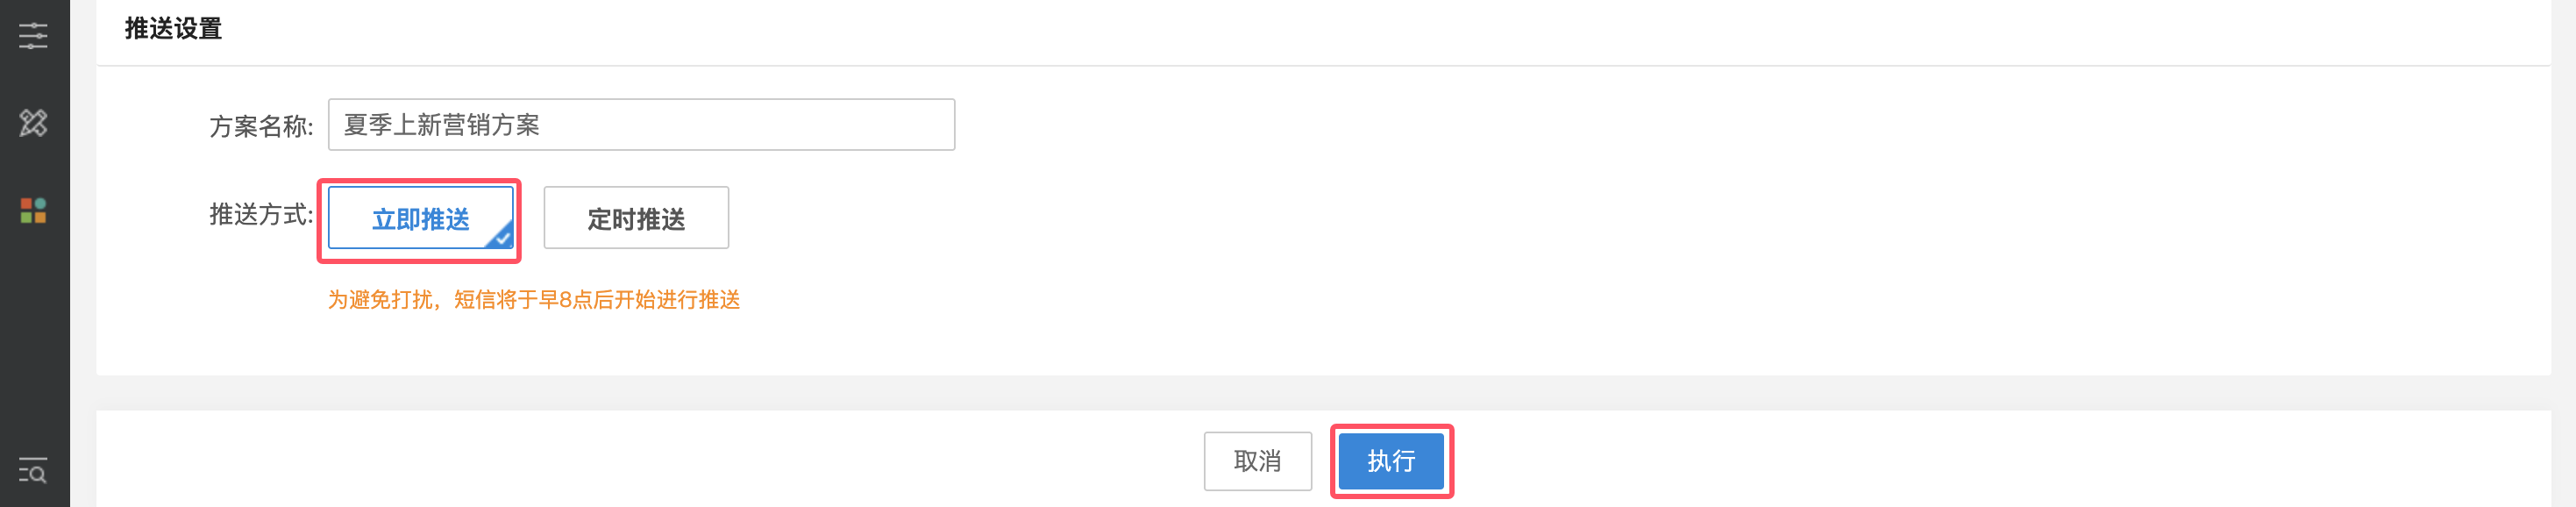Open the sliders settings icon in sidebar
The width and height of the screenshot is (2576, 507).
pyautogui.click(x=33, y=36)
